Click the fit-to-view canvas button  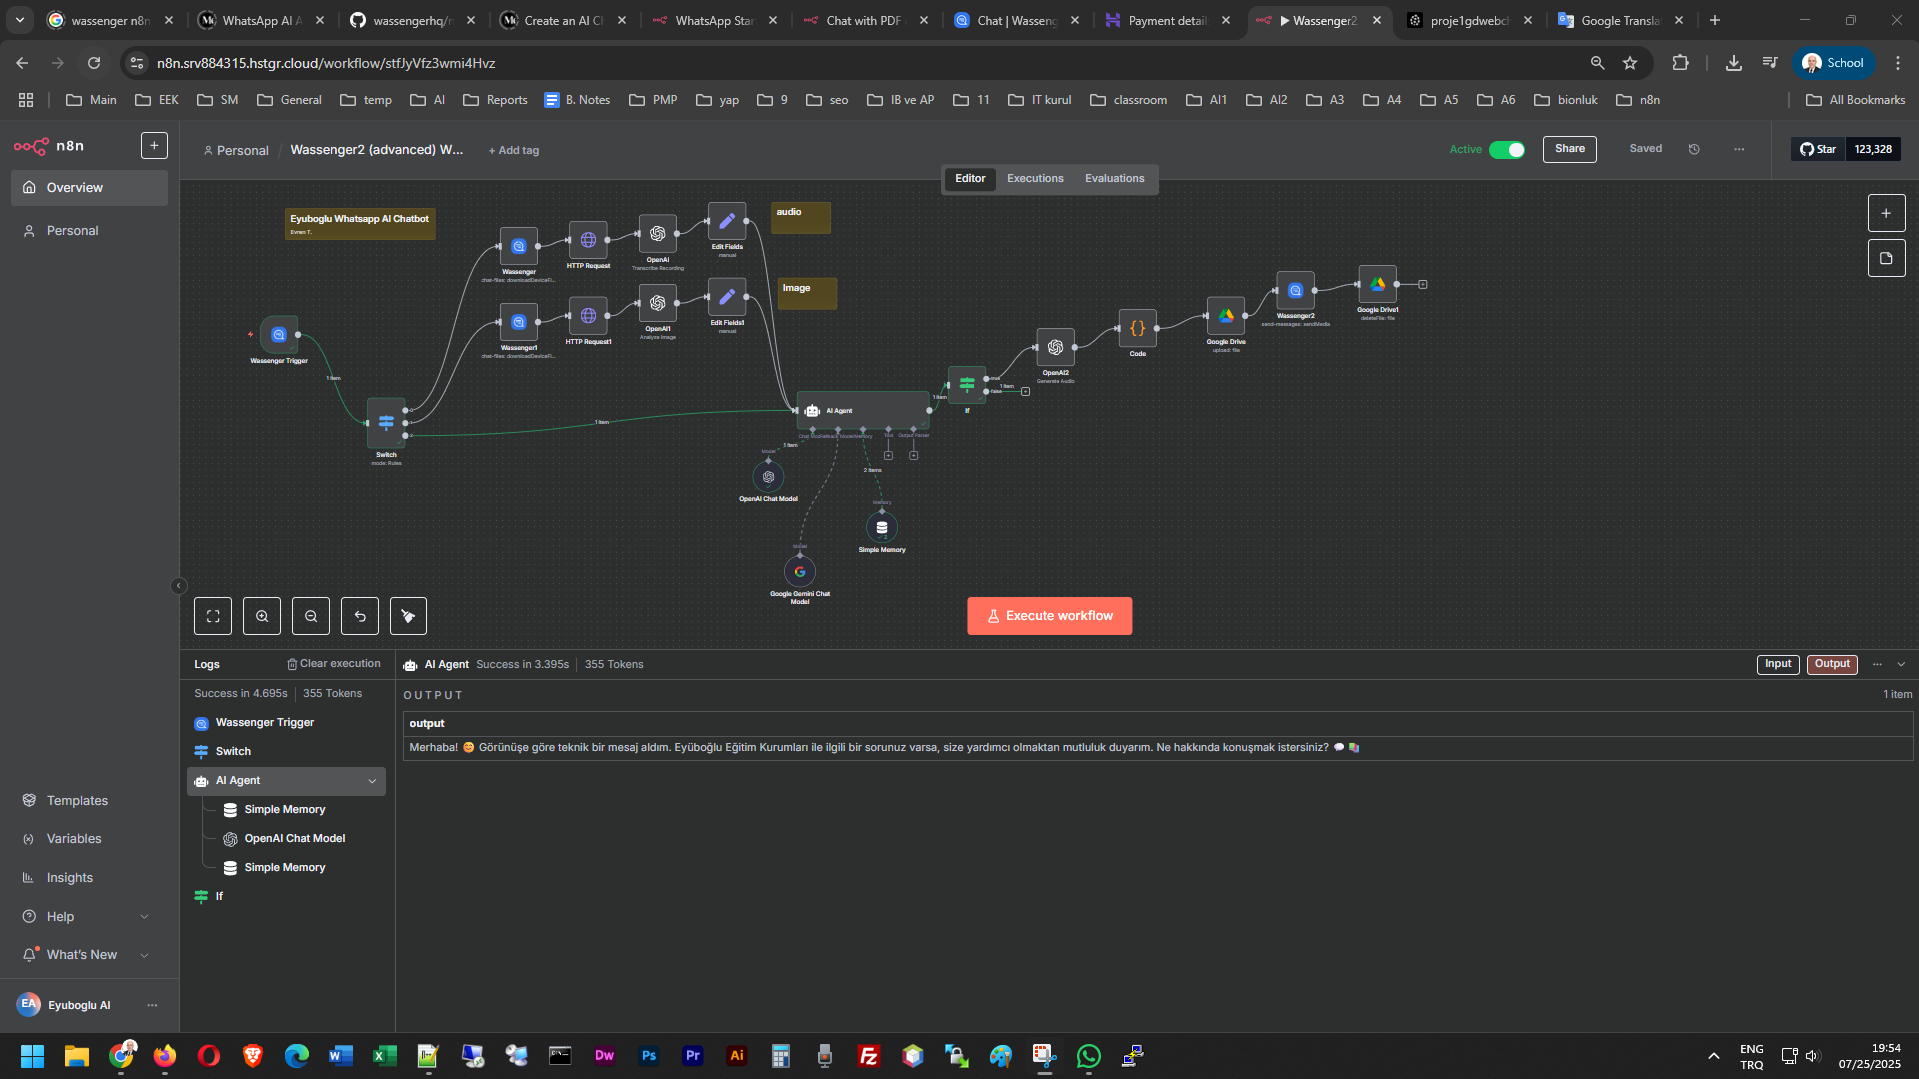tap(213, 616)
